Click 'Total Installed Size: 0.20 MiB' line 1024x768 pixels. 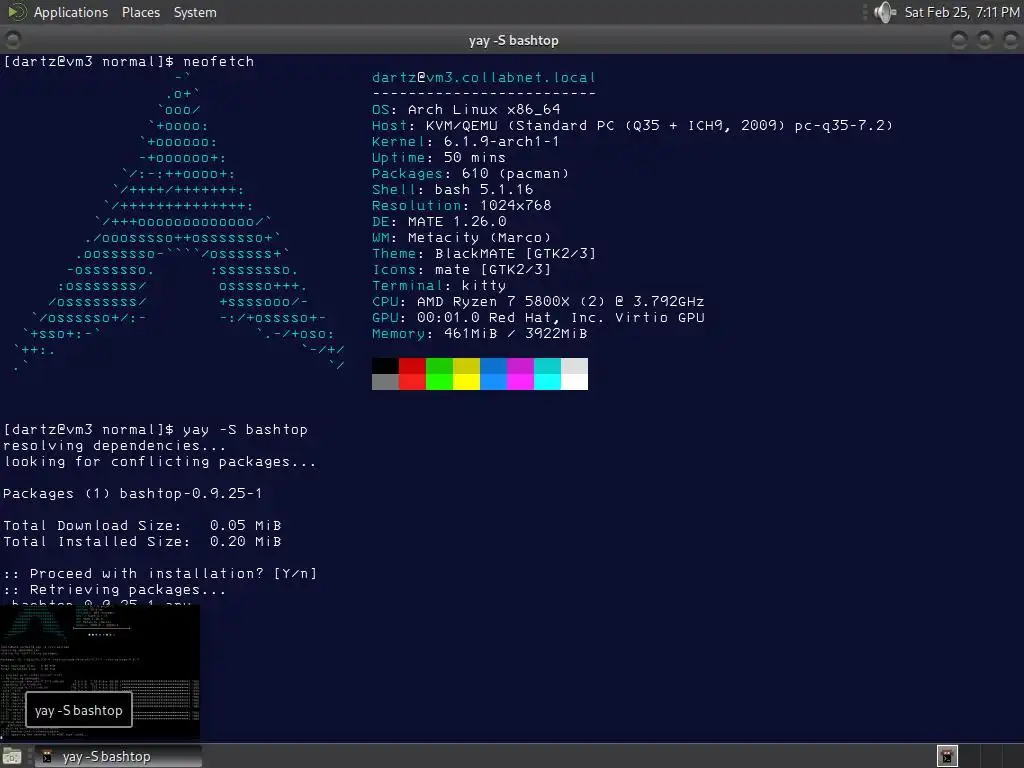142,541
